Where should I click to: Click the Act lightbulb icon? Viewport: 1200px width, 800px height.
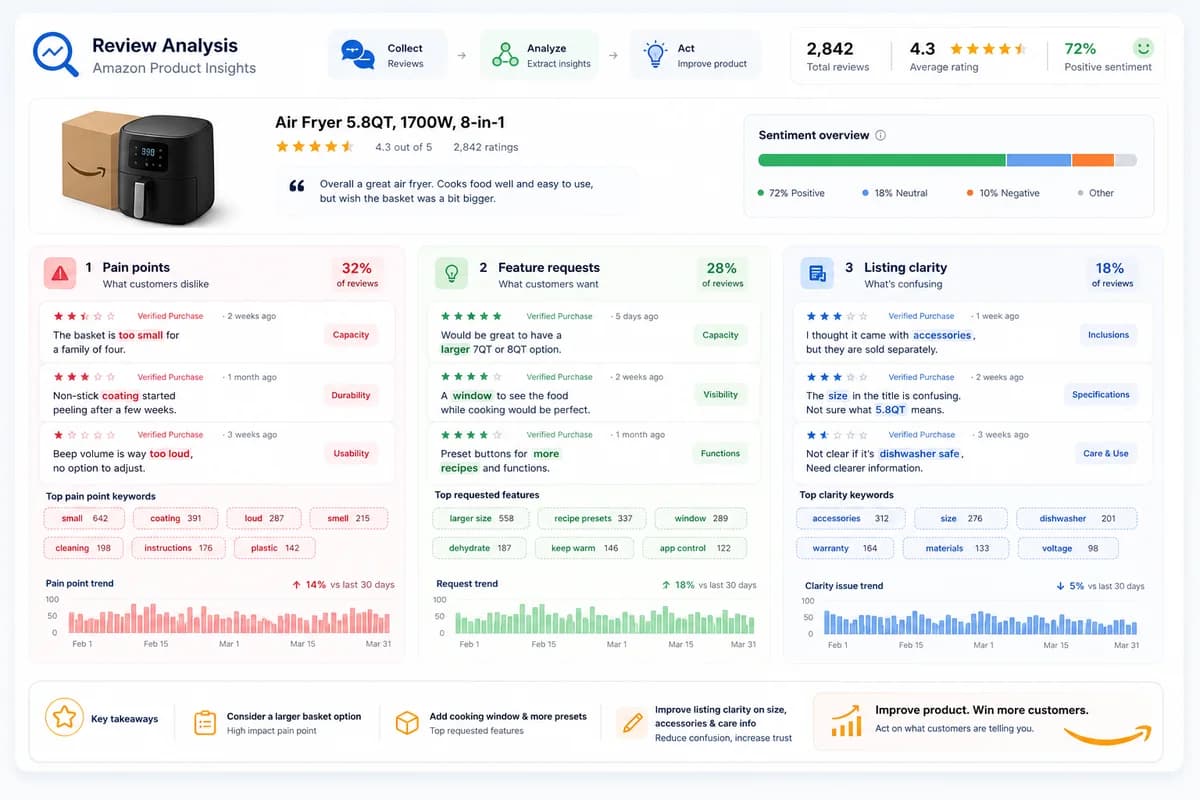pos(655,54)
